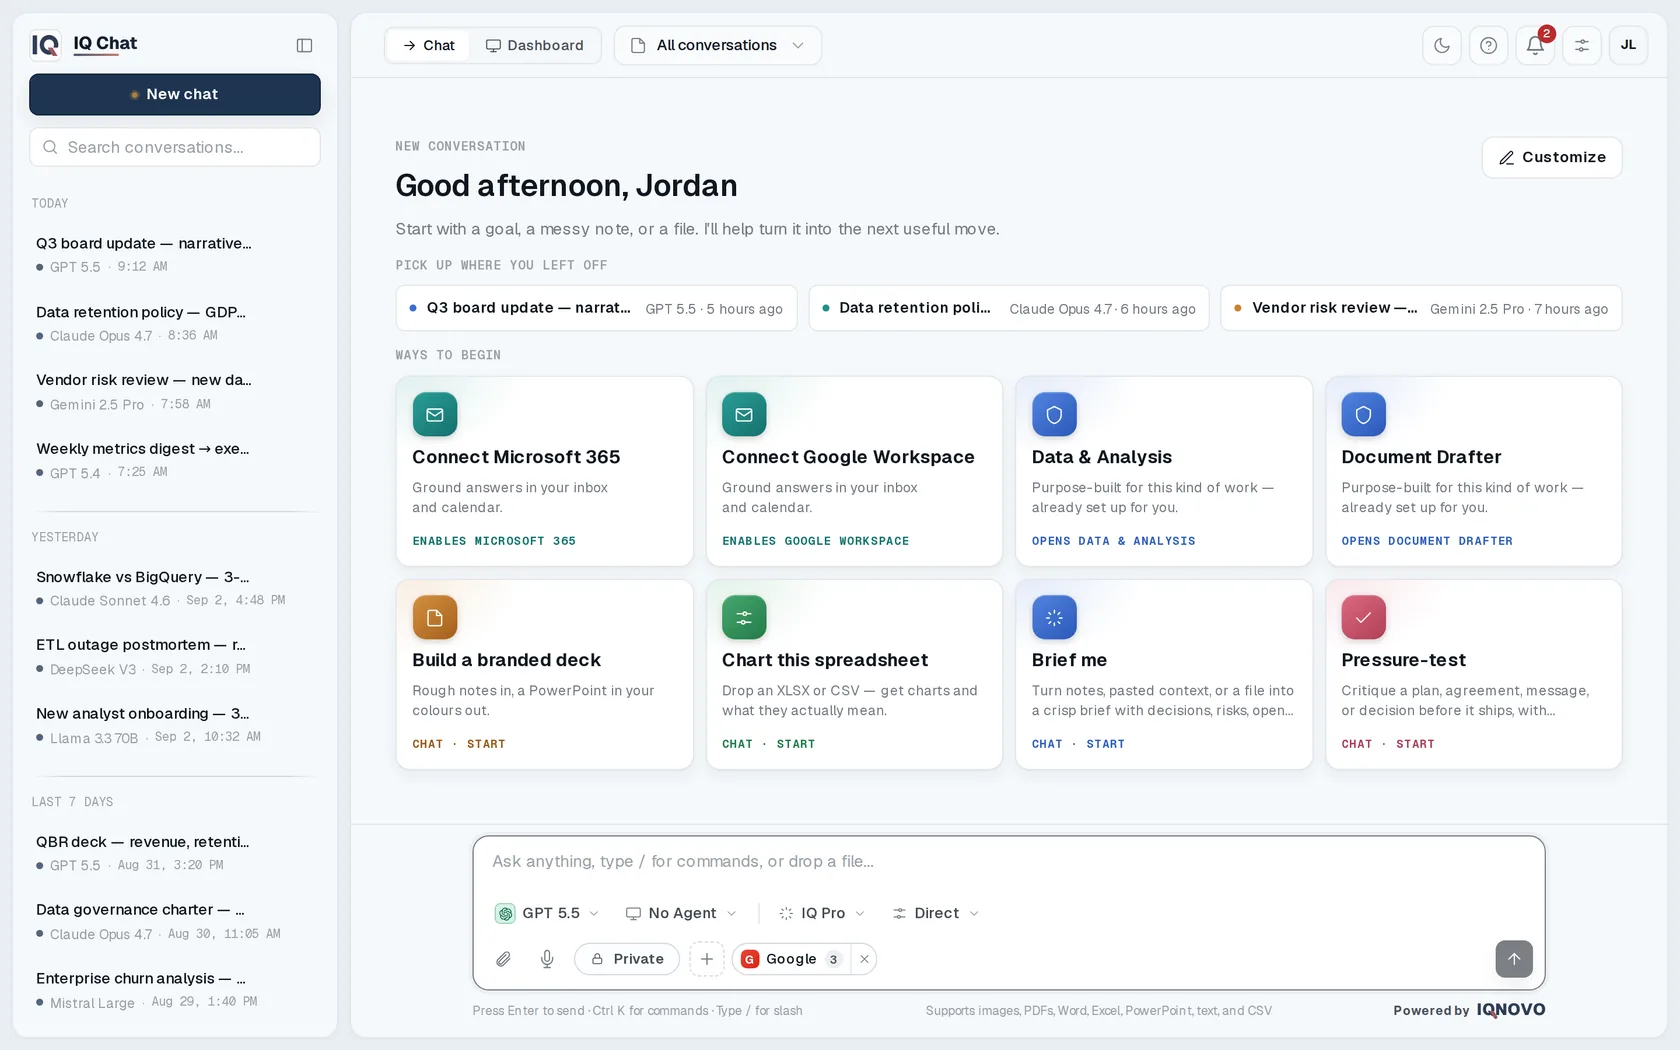Toggle the Private mode pill

627,959
